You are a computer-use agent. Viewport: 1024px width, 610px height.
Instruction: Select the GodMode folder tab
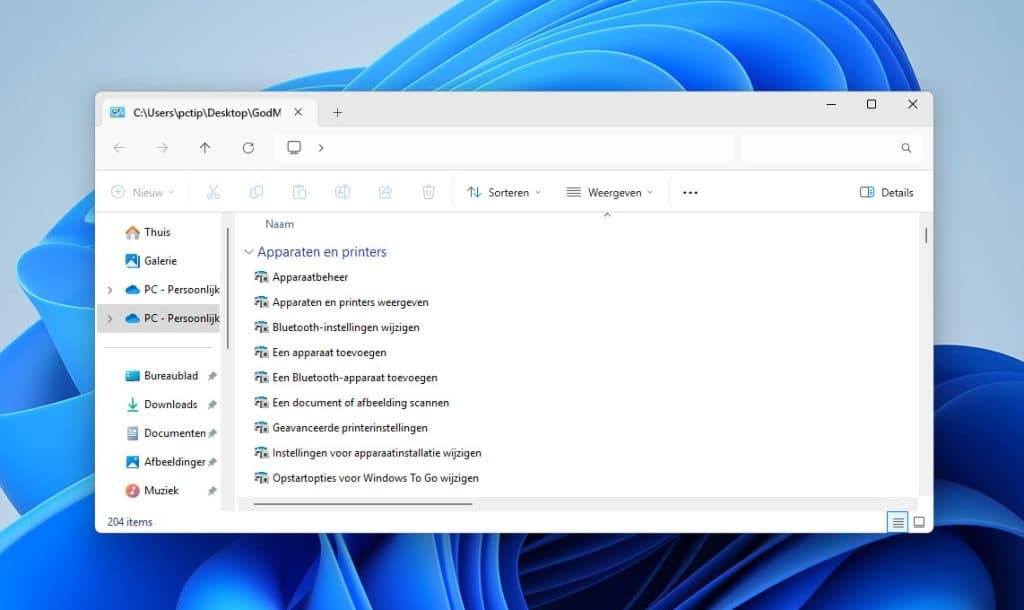(206, 113)
